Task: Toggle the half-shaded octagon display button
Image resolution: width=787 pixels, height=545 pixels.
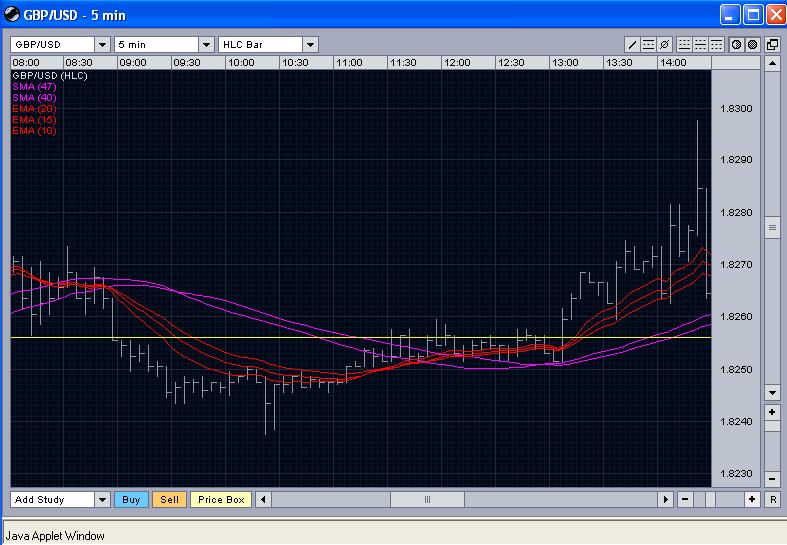Action: tap(736, 45)
